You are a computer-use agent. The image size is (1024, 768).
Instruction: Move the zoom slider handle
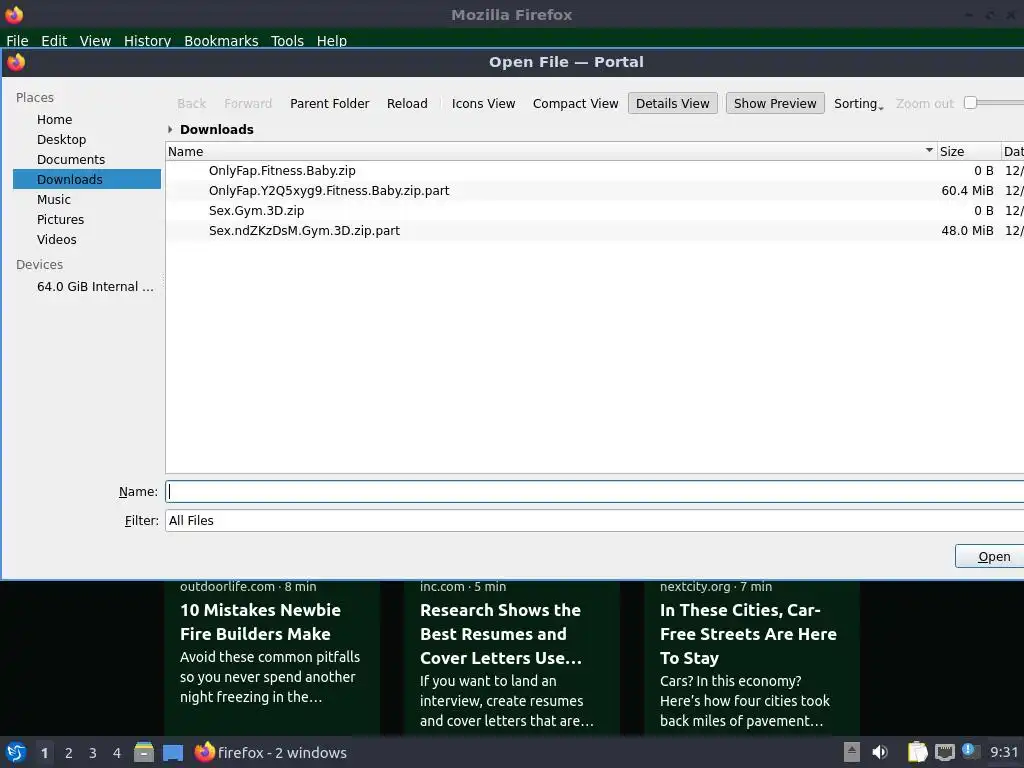(970, 103)
